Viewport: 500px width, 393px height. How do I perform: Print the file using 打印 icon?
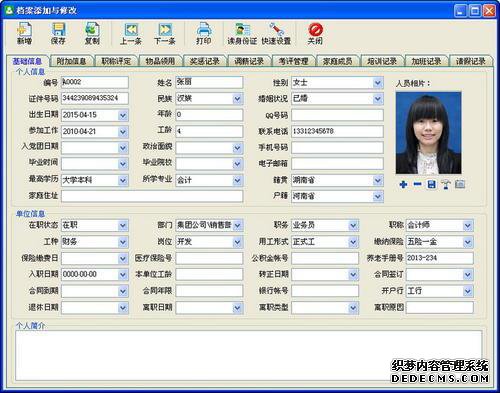coord(203,33)
